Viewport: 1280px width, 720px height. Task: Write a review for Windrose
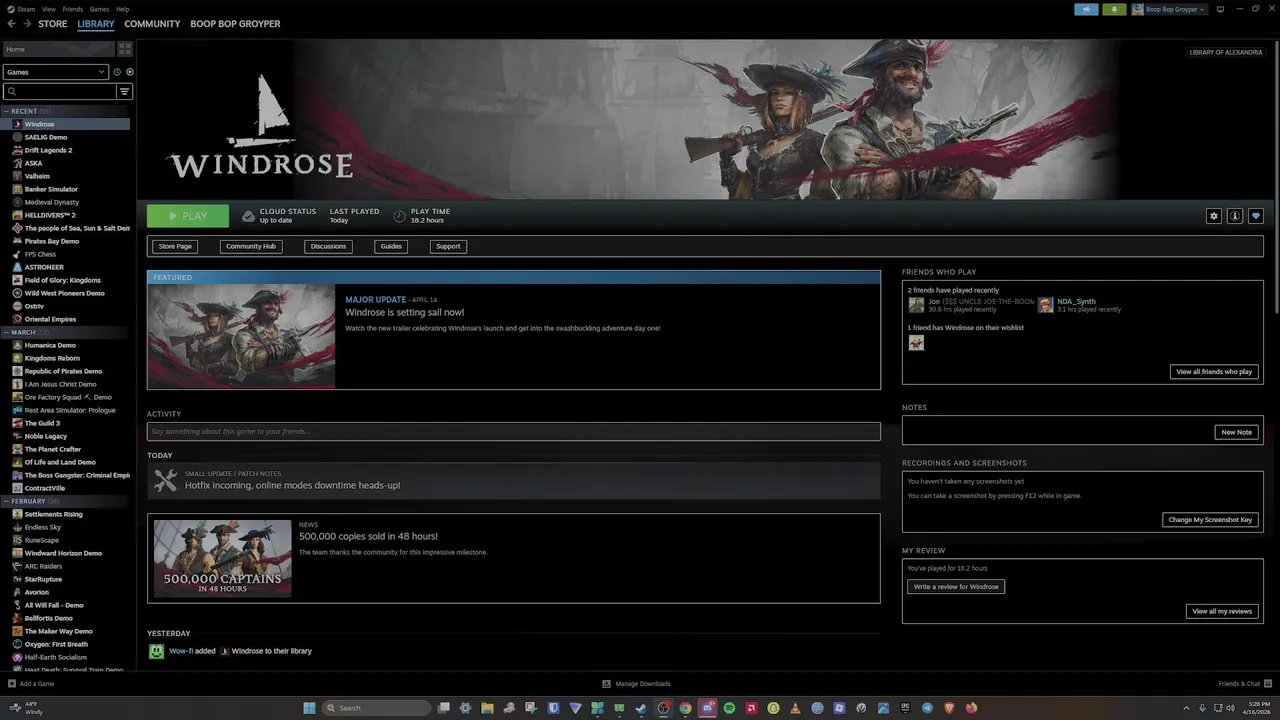[x=956, y=587]
